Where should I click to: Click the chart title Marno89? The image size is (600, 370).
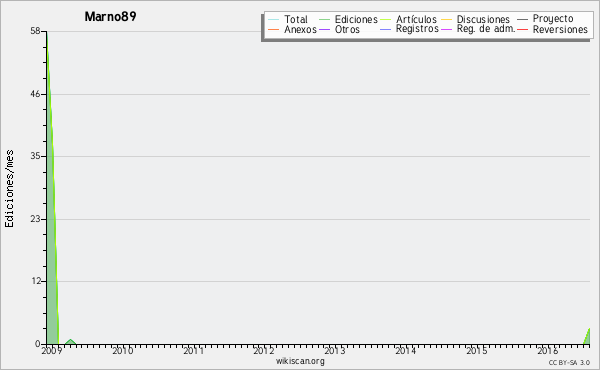click(110, 16)
